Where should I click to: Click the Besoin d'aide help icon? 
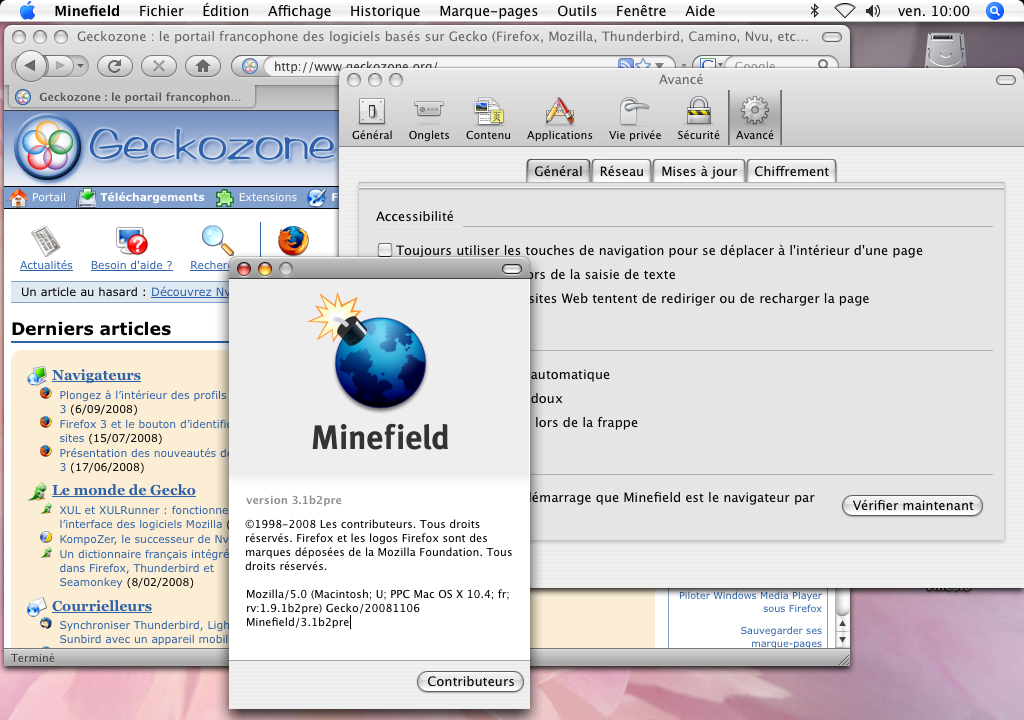point(131,240)
